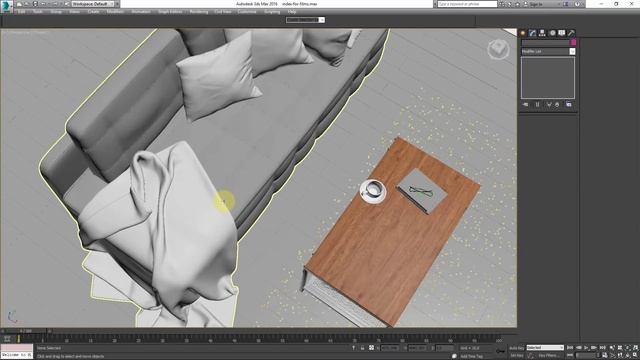This screenshot has height=360, width=640.
Task: Toggle Key Mode button
Action: coord(570,356)
